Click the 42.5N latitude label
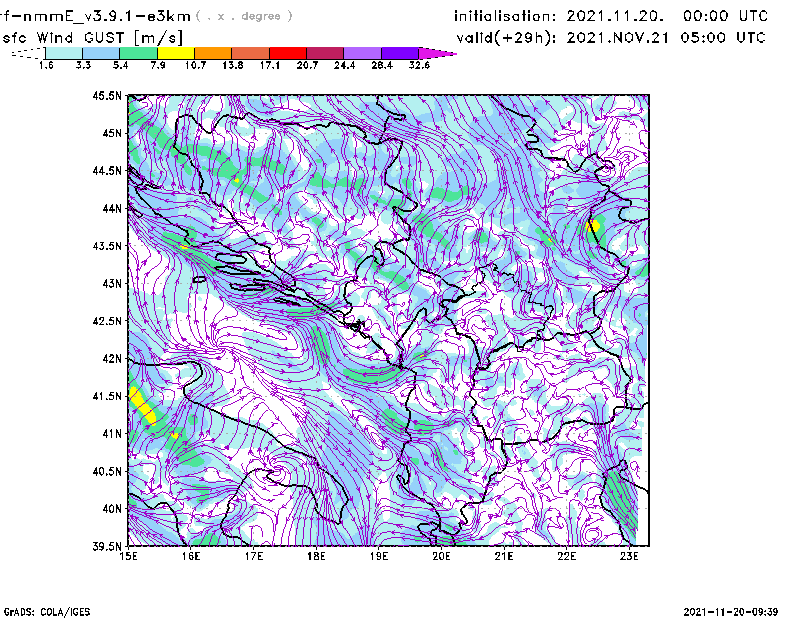 (107, 321)
